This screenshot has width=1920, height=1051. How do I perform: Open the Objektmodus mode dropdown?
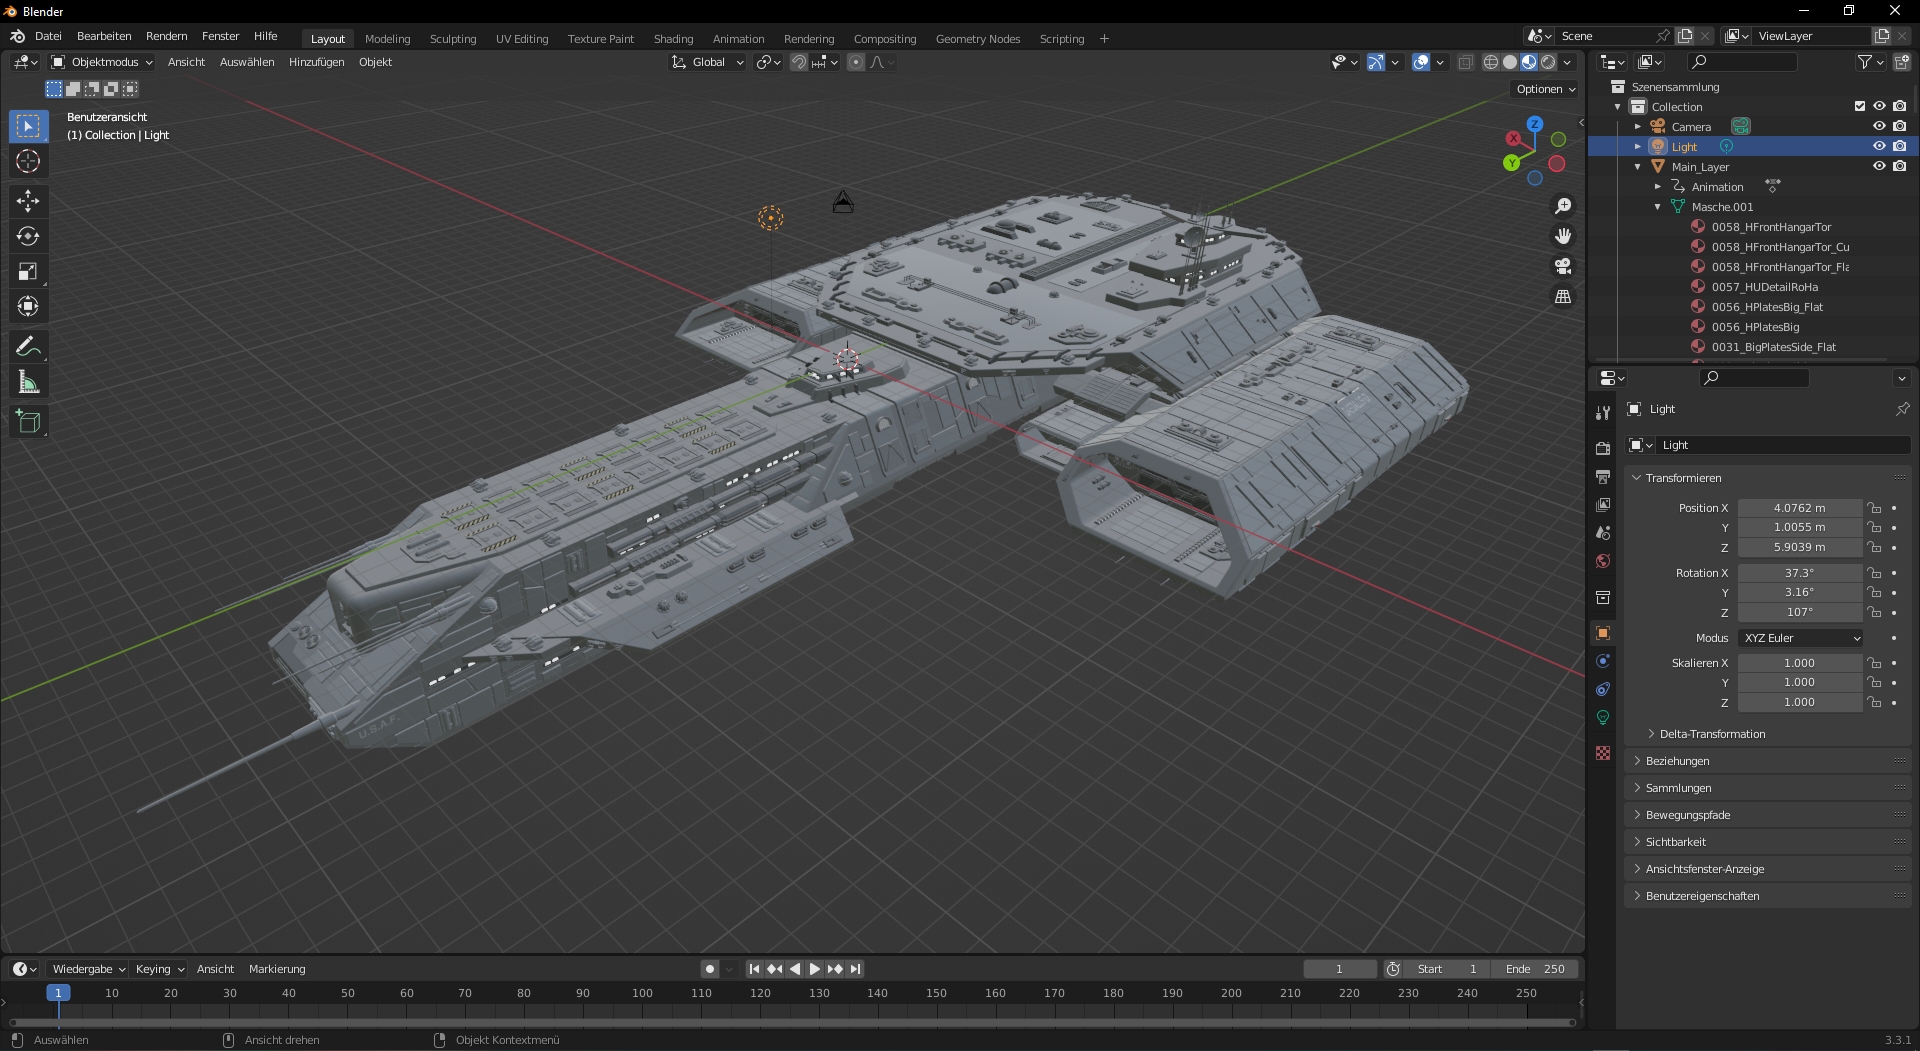pyautogui.click(x=103, y=62)
